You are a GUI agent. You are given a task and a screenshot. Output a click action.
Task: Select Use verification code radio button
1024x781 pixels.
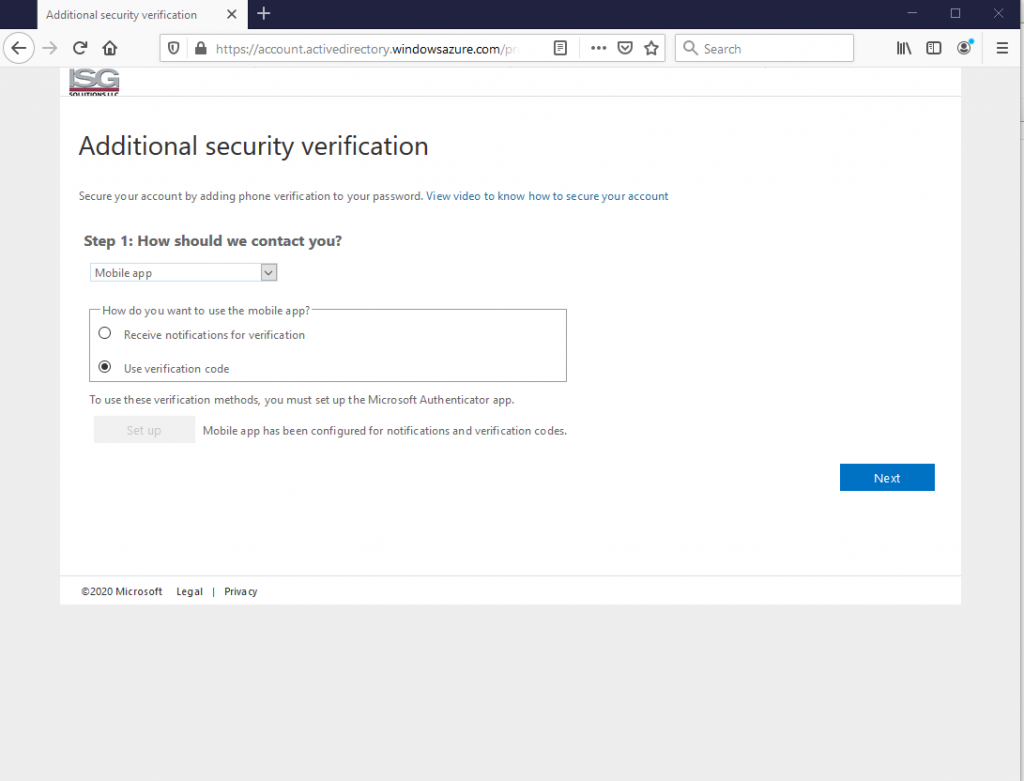click(x=104, y=367)
